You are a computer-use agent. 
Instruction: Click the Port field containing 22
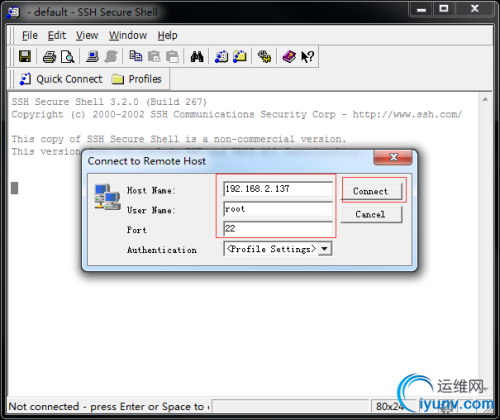point(278,229)
